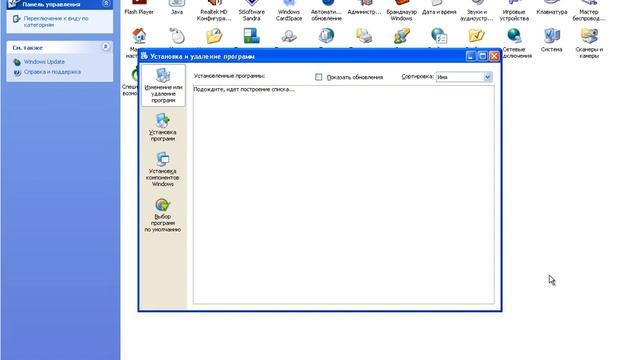Open the "Дата и время" item
640x360 pixels.
pyautogui.click(x=439, y=8)
